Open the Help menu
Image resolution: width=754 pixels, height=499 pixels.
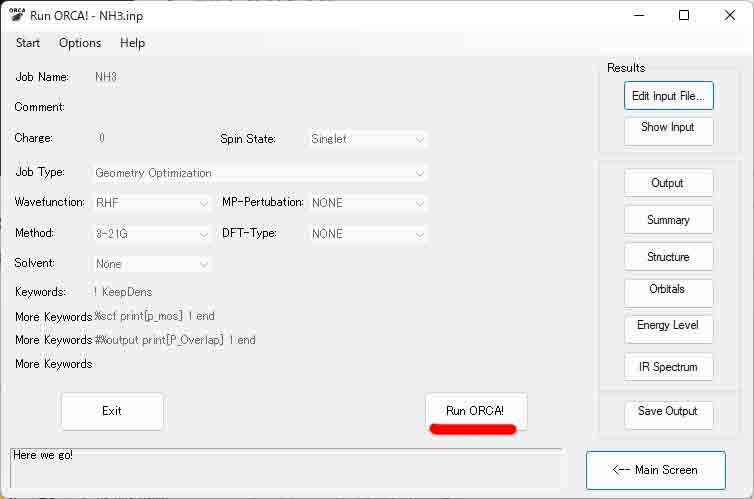[x=132, y=43]
